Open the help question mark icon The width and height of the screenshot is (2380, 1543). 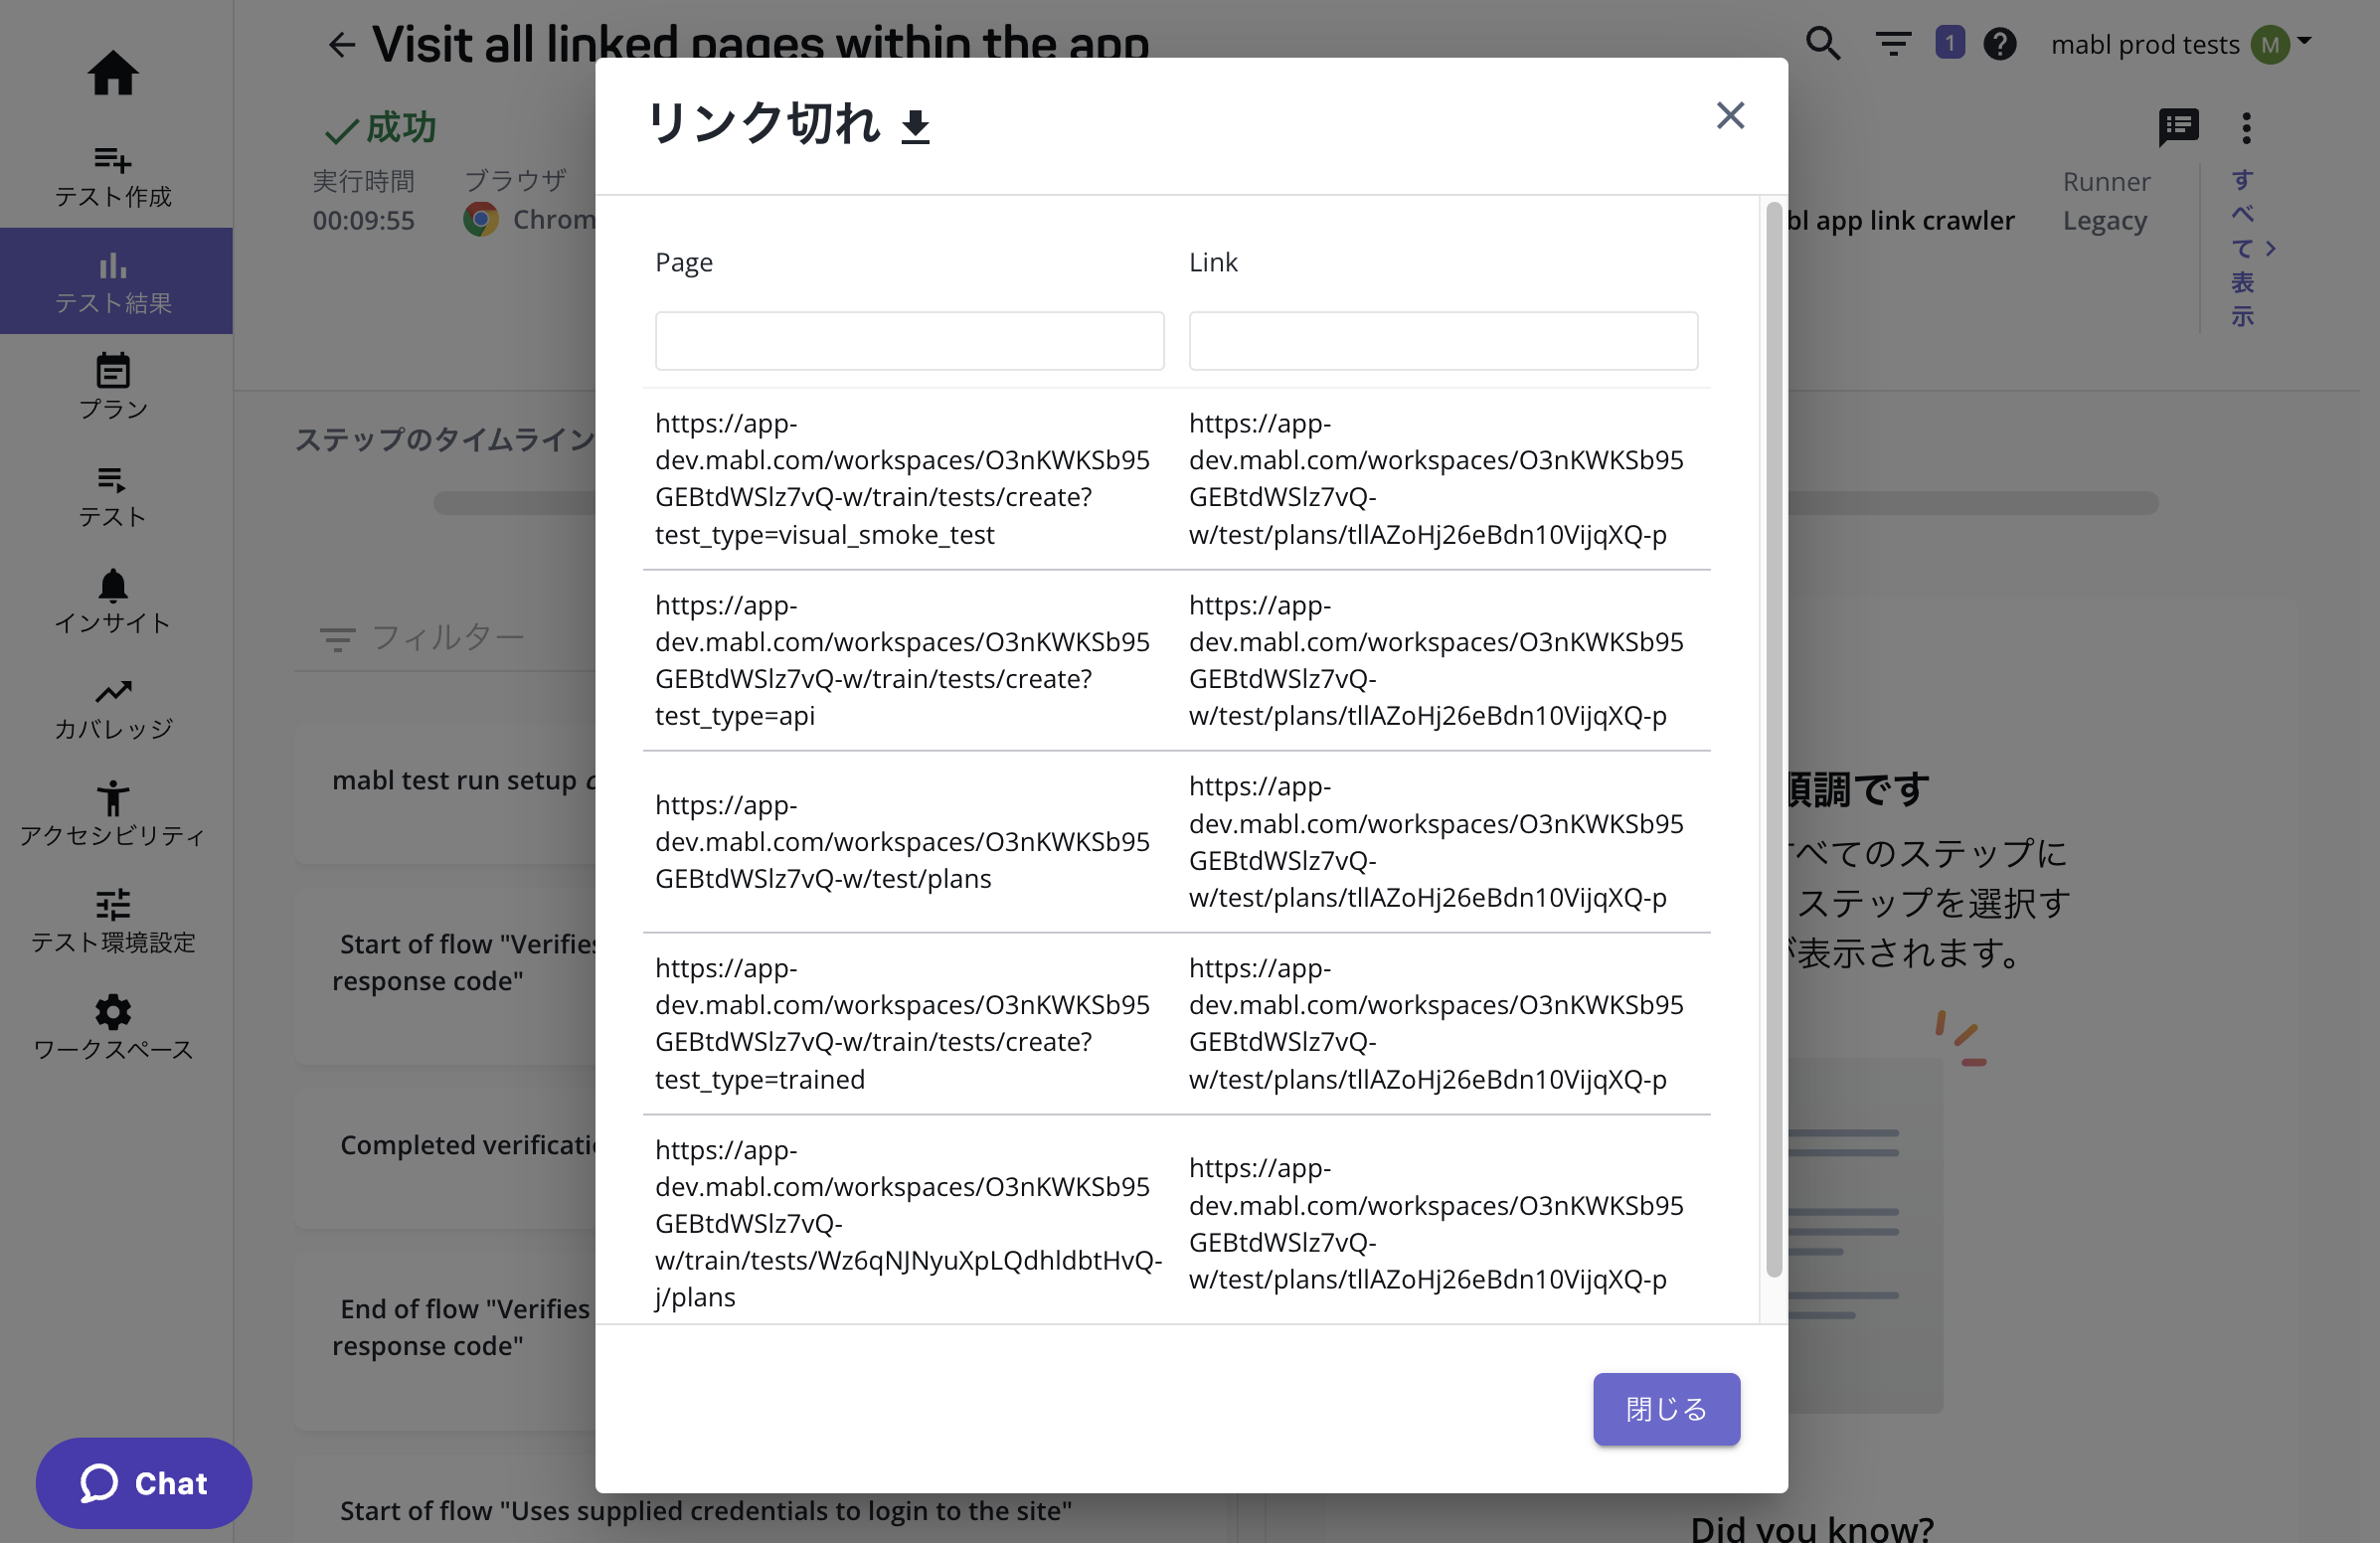(x=1999, y=44)
